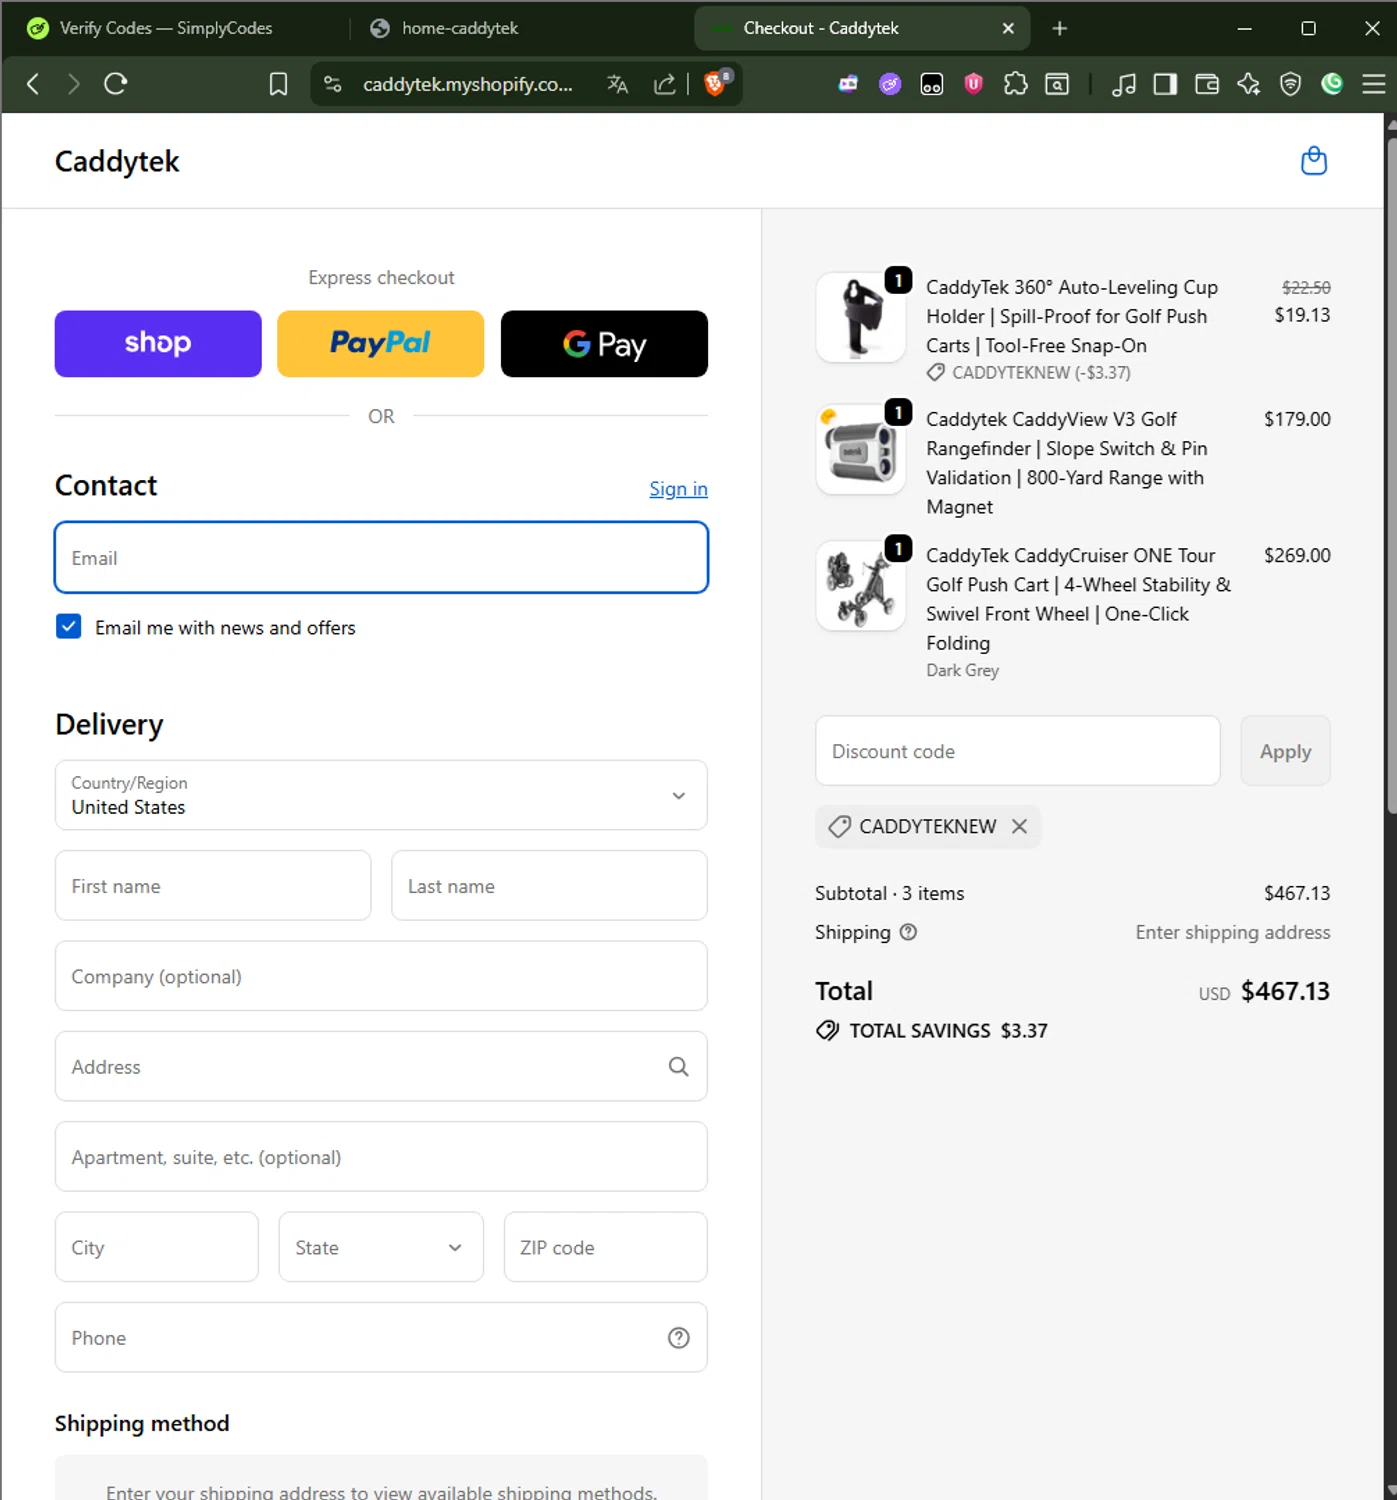This screenshot has height=1500, width=1397.
Task: Click the ZIP code field
Action: pyautogui.click(x=606, y=1247)
